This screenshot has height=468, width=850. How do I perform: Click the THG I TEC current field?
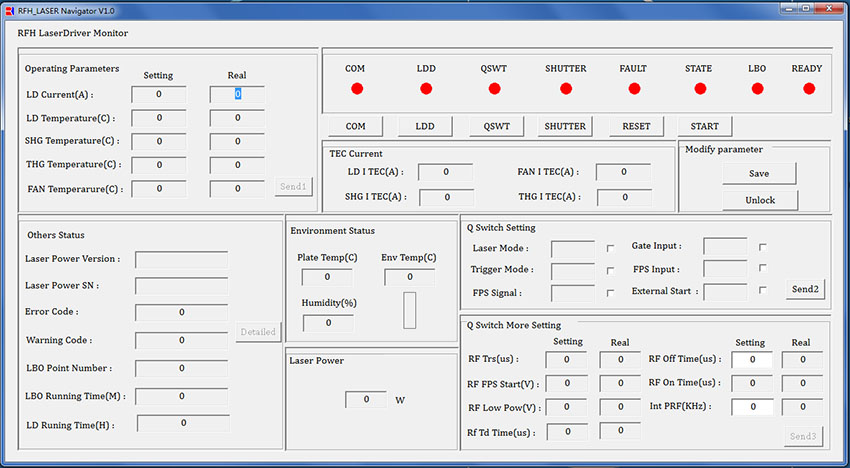[624, 197]
